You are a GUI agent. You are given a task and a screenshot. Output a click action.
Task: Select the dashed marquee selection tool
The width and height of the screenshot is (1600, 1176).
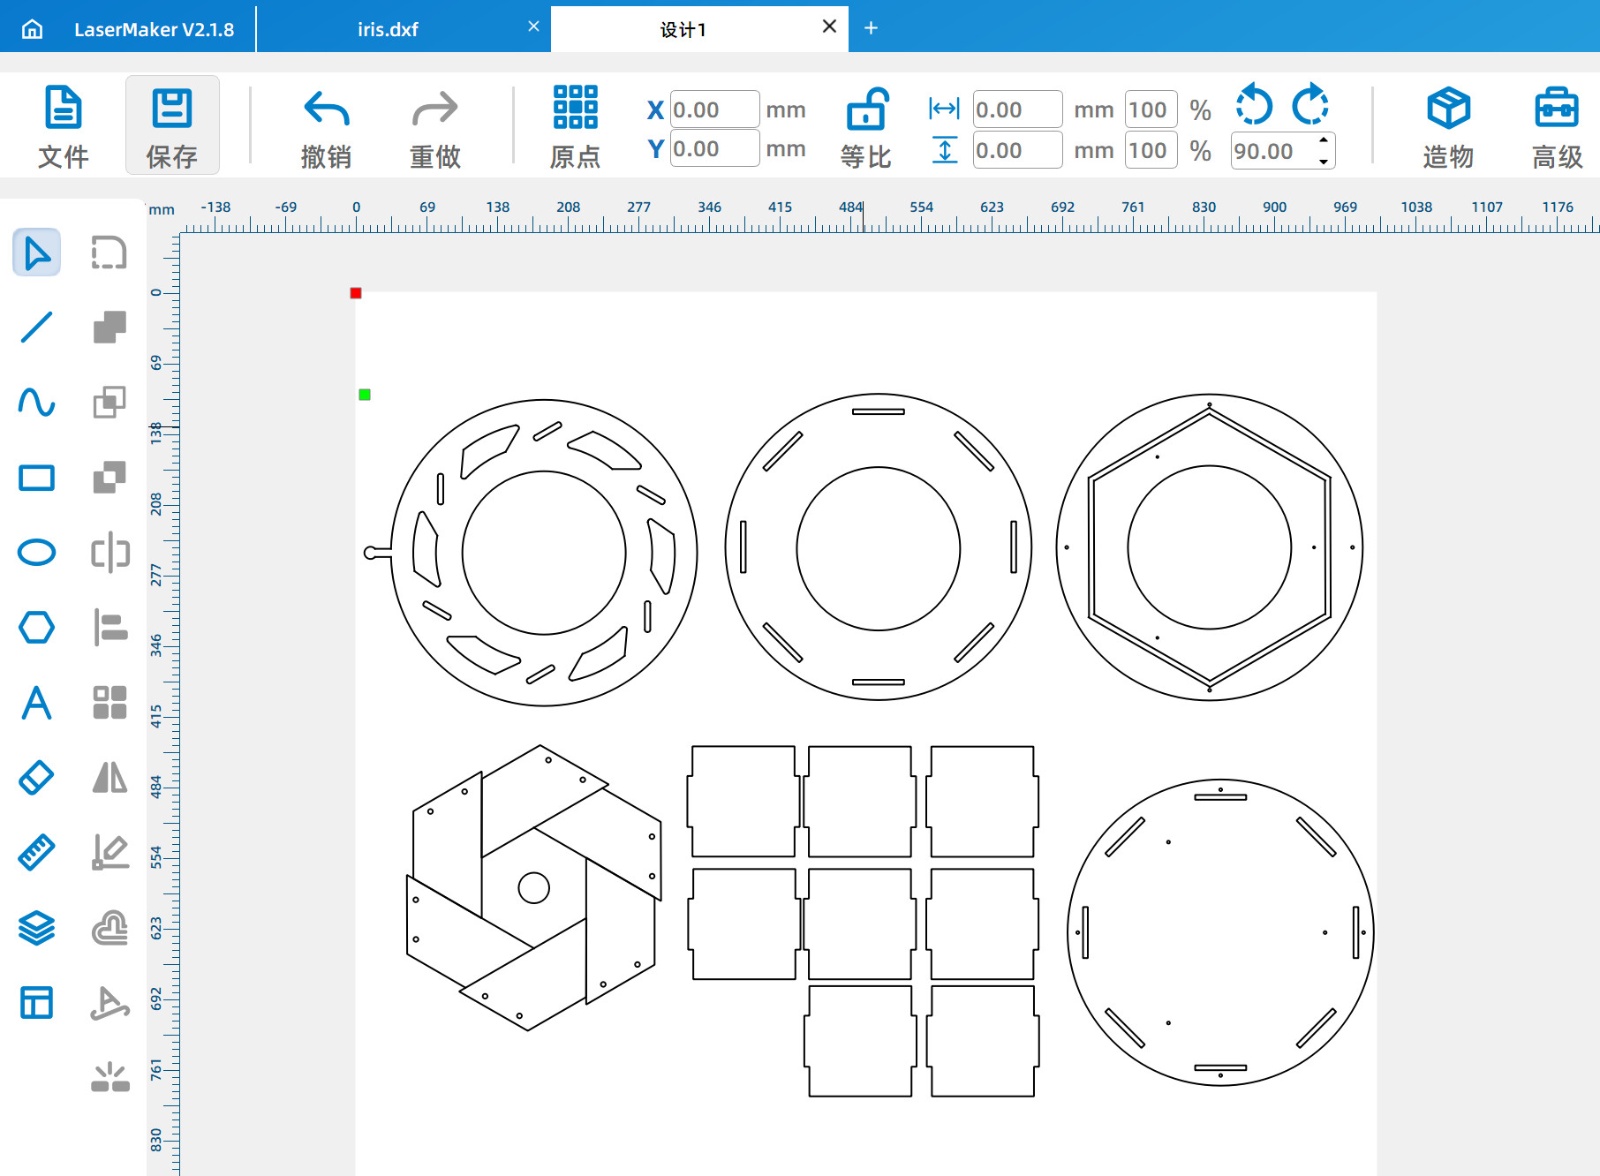coord(110,253)
